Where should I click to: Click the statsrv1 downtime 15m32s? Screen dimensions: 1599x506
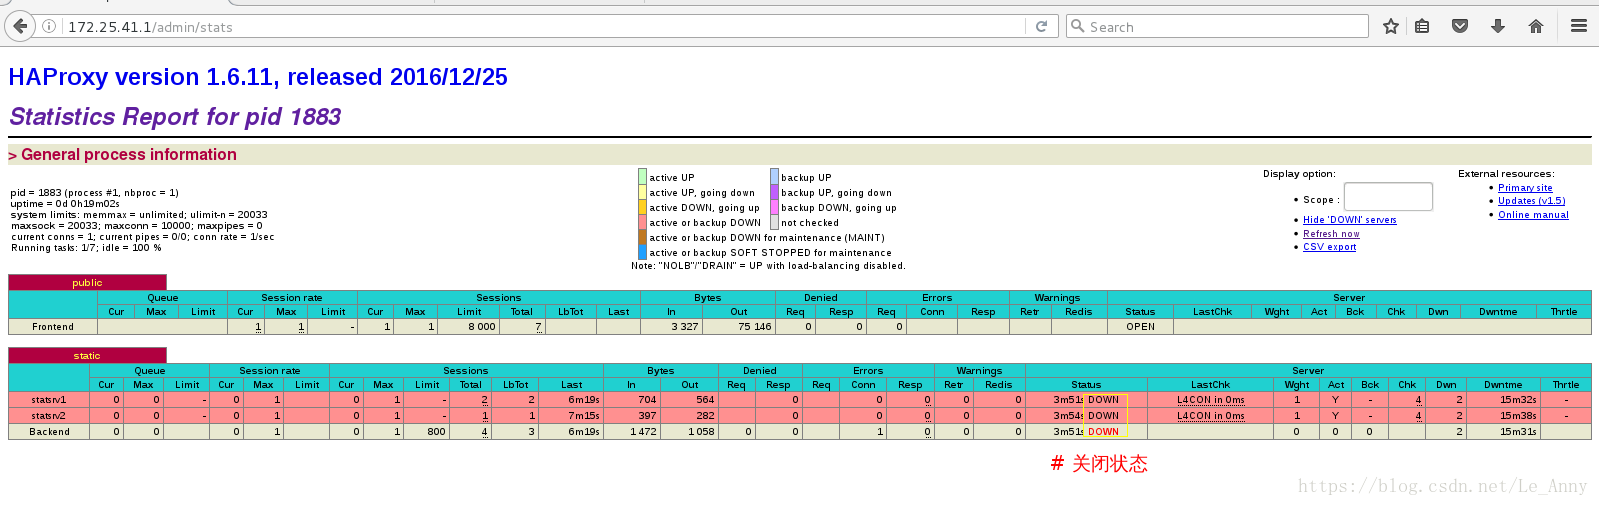pos(1518,400)
